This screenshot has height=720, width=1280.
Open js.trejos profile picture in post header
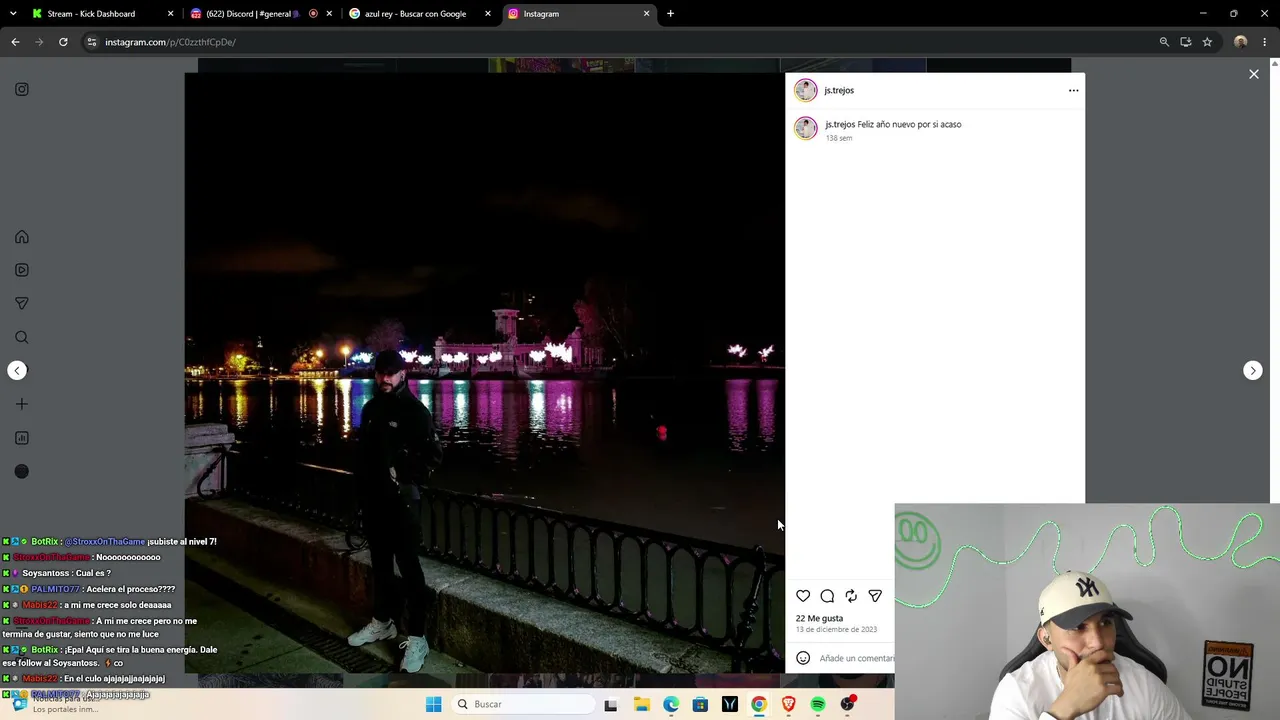pos(806,90)
